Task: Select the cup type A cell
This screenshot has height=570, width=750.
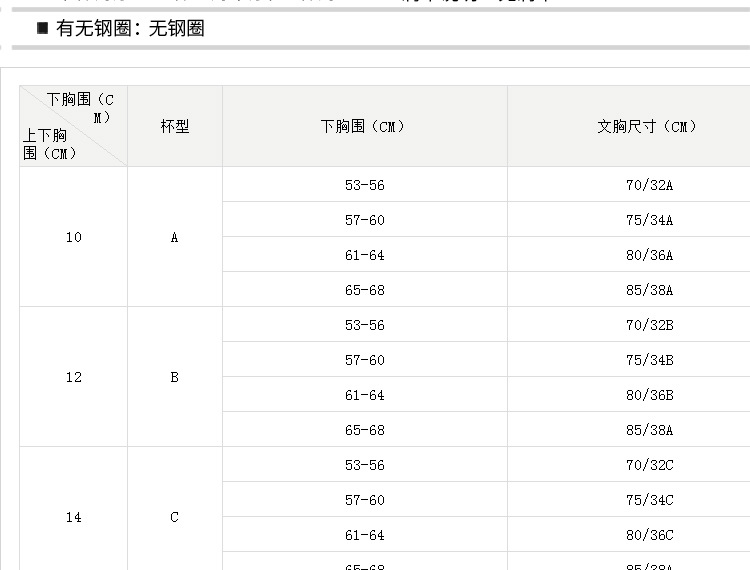Action: [174, 237]
